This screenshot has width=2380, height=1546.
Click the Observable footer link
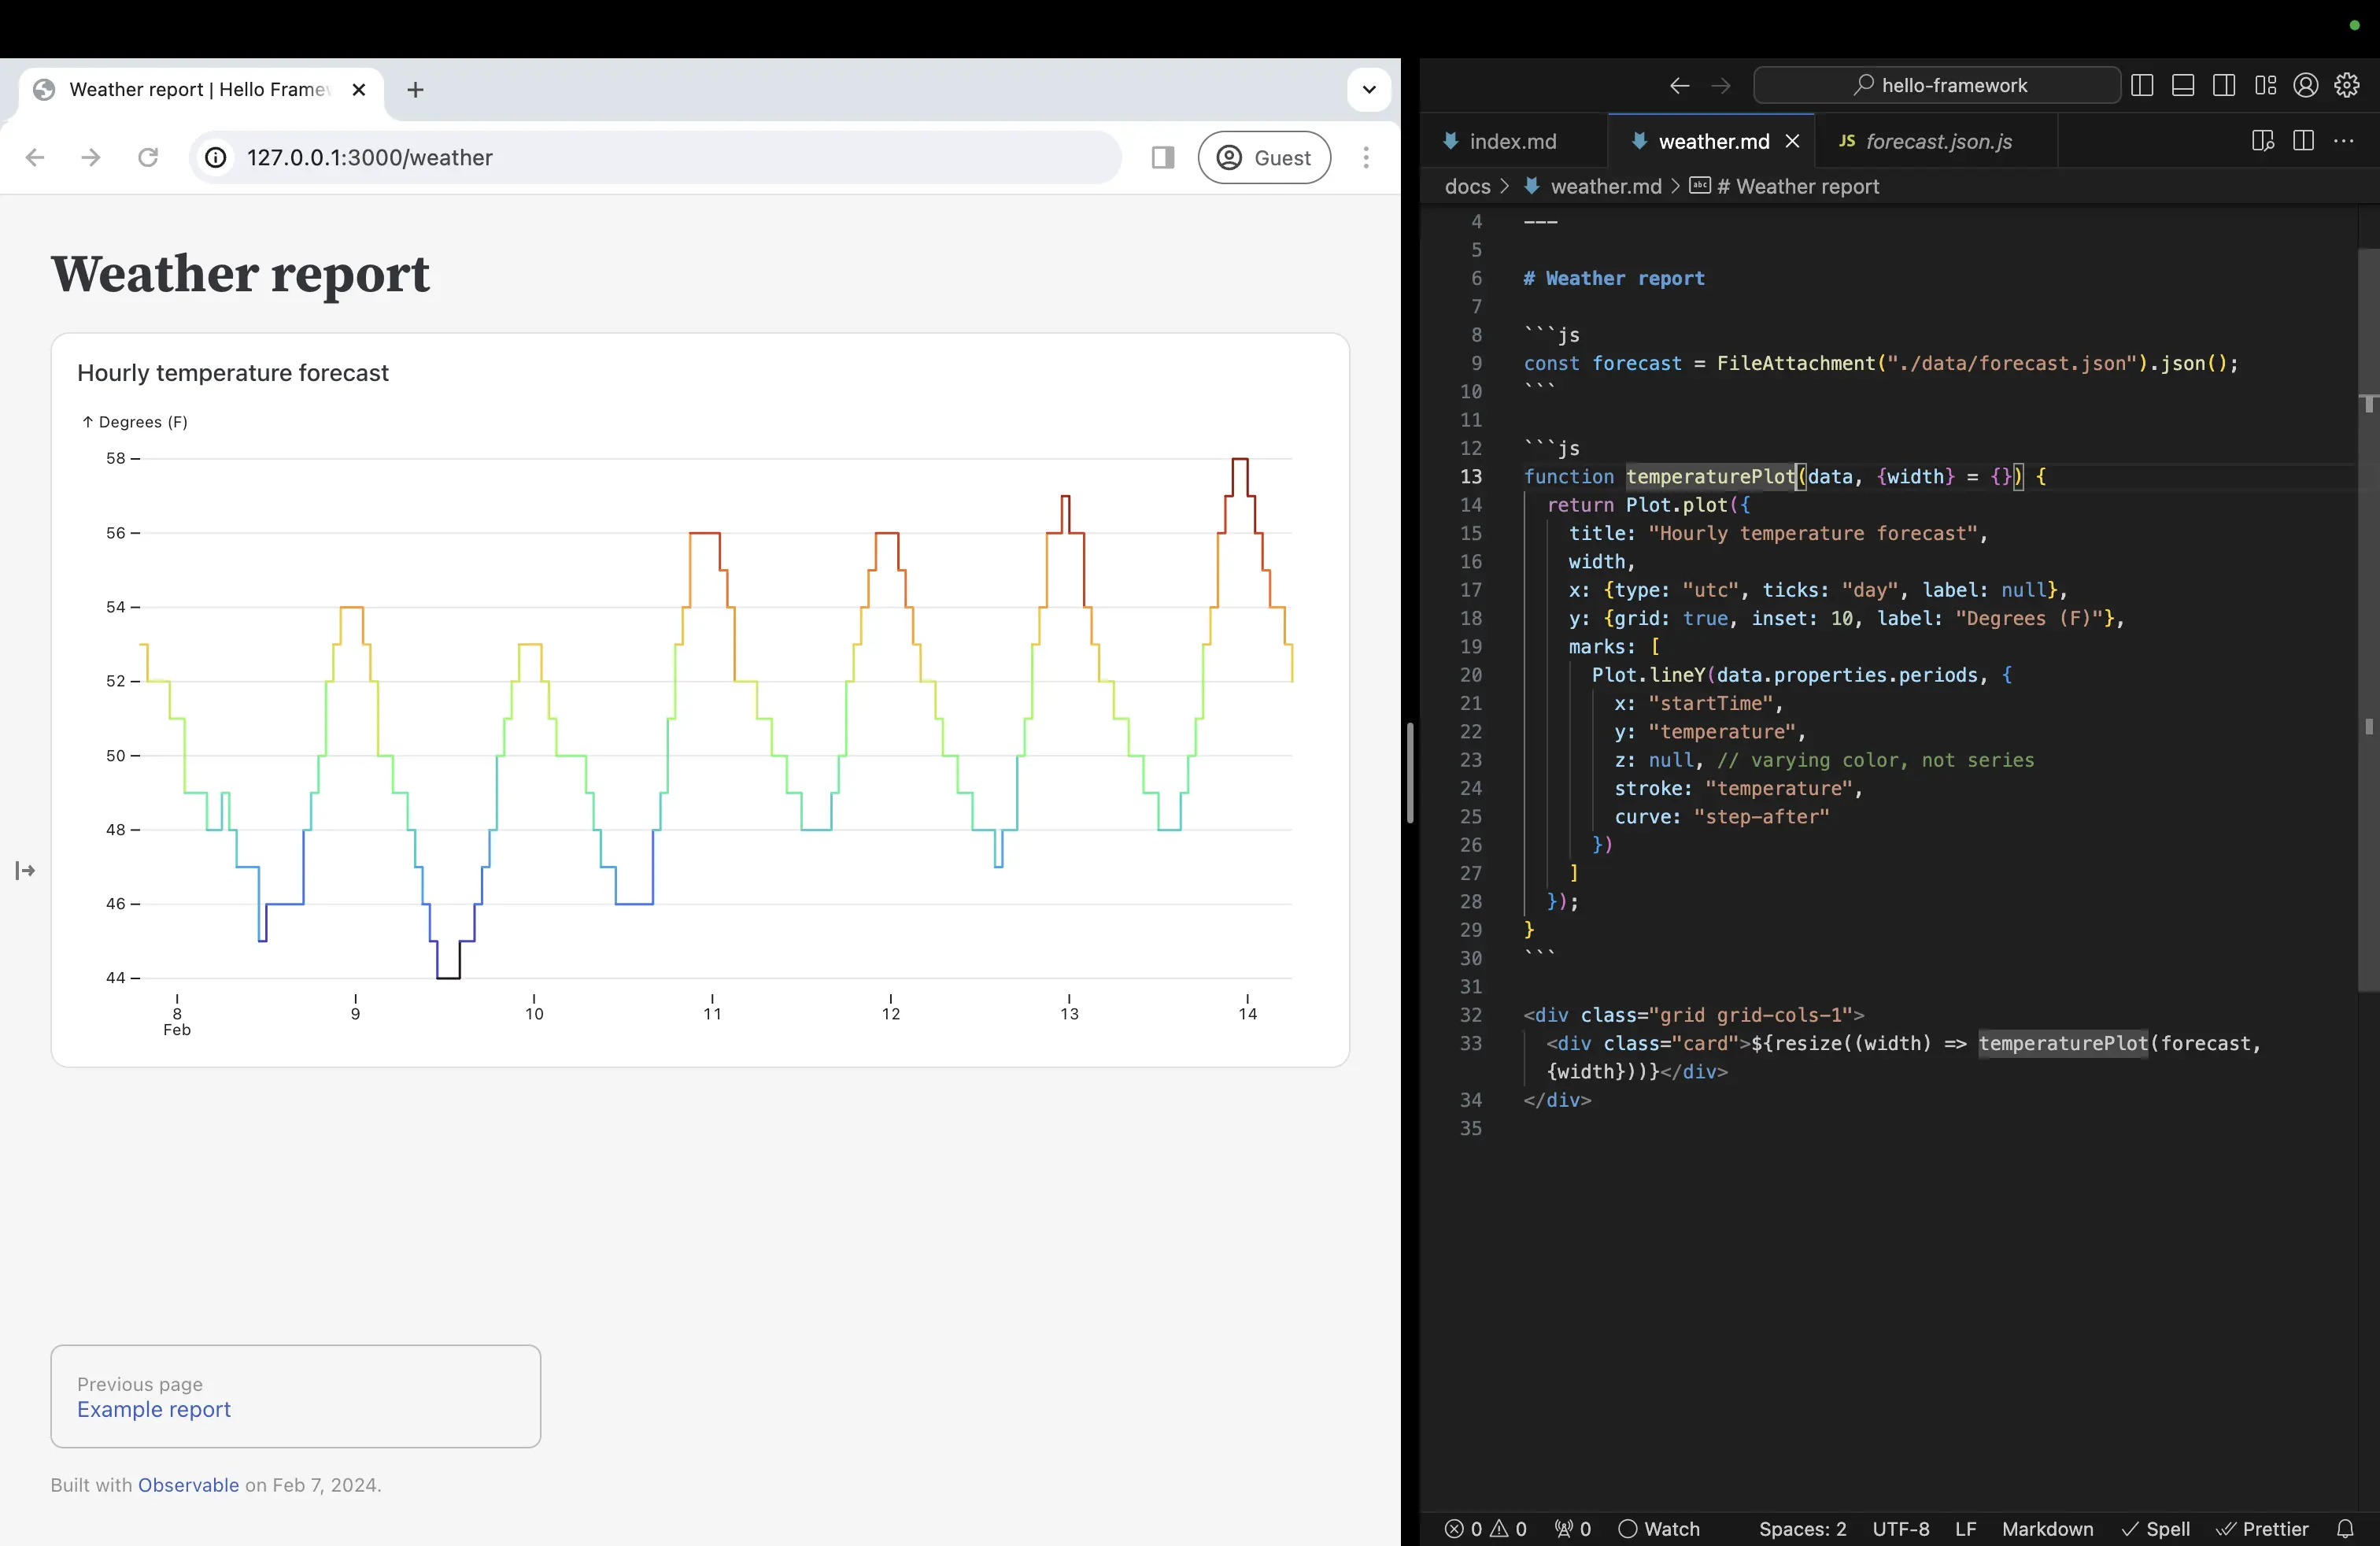(x=188, y=1485)
